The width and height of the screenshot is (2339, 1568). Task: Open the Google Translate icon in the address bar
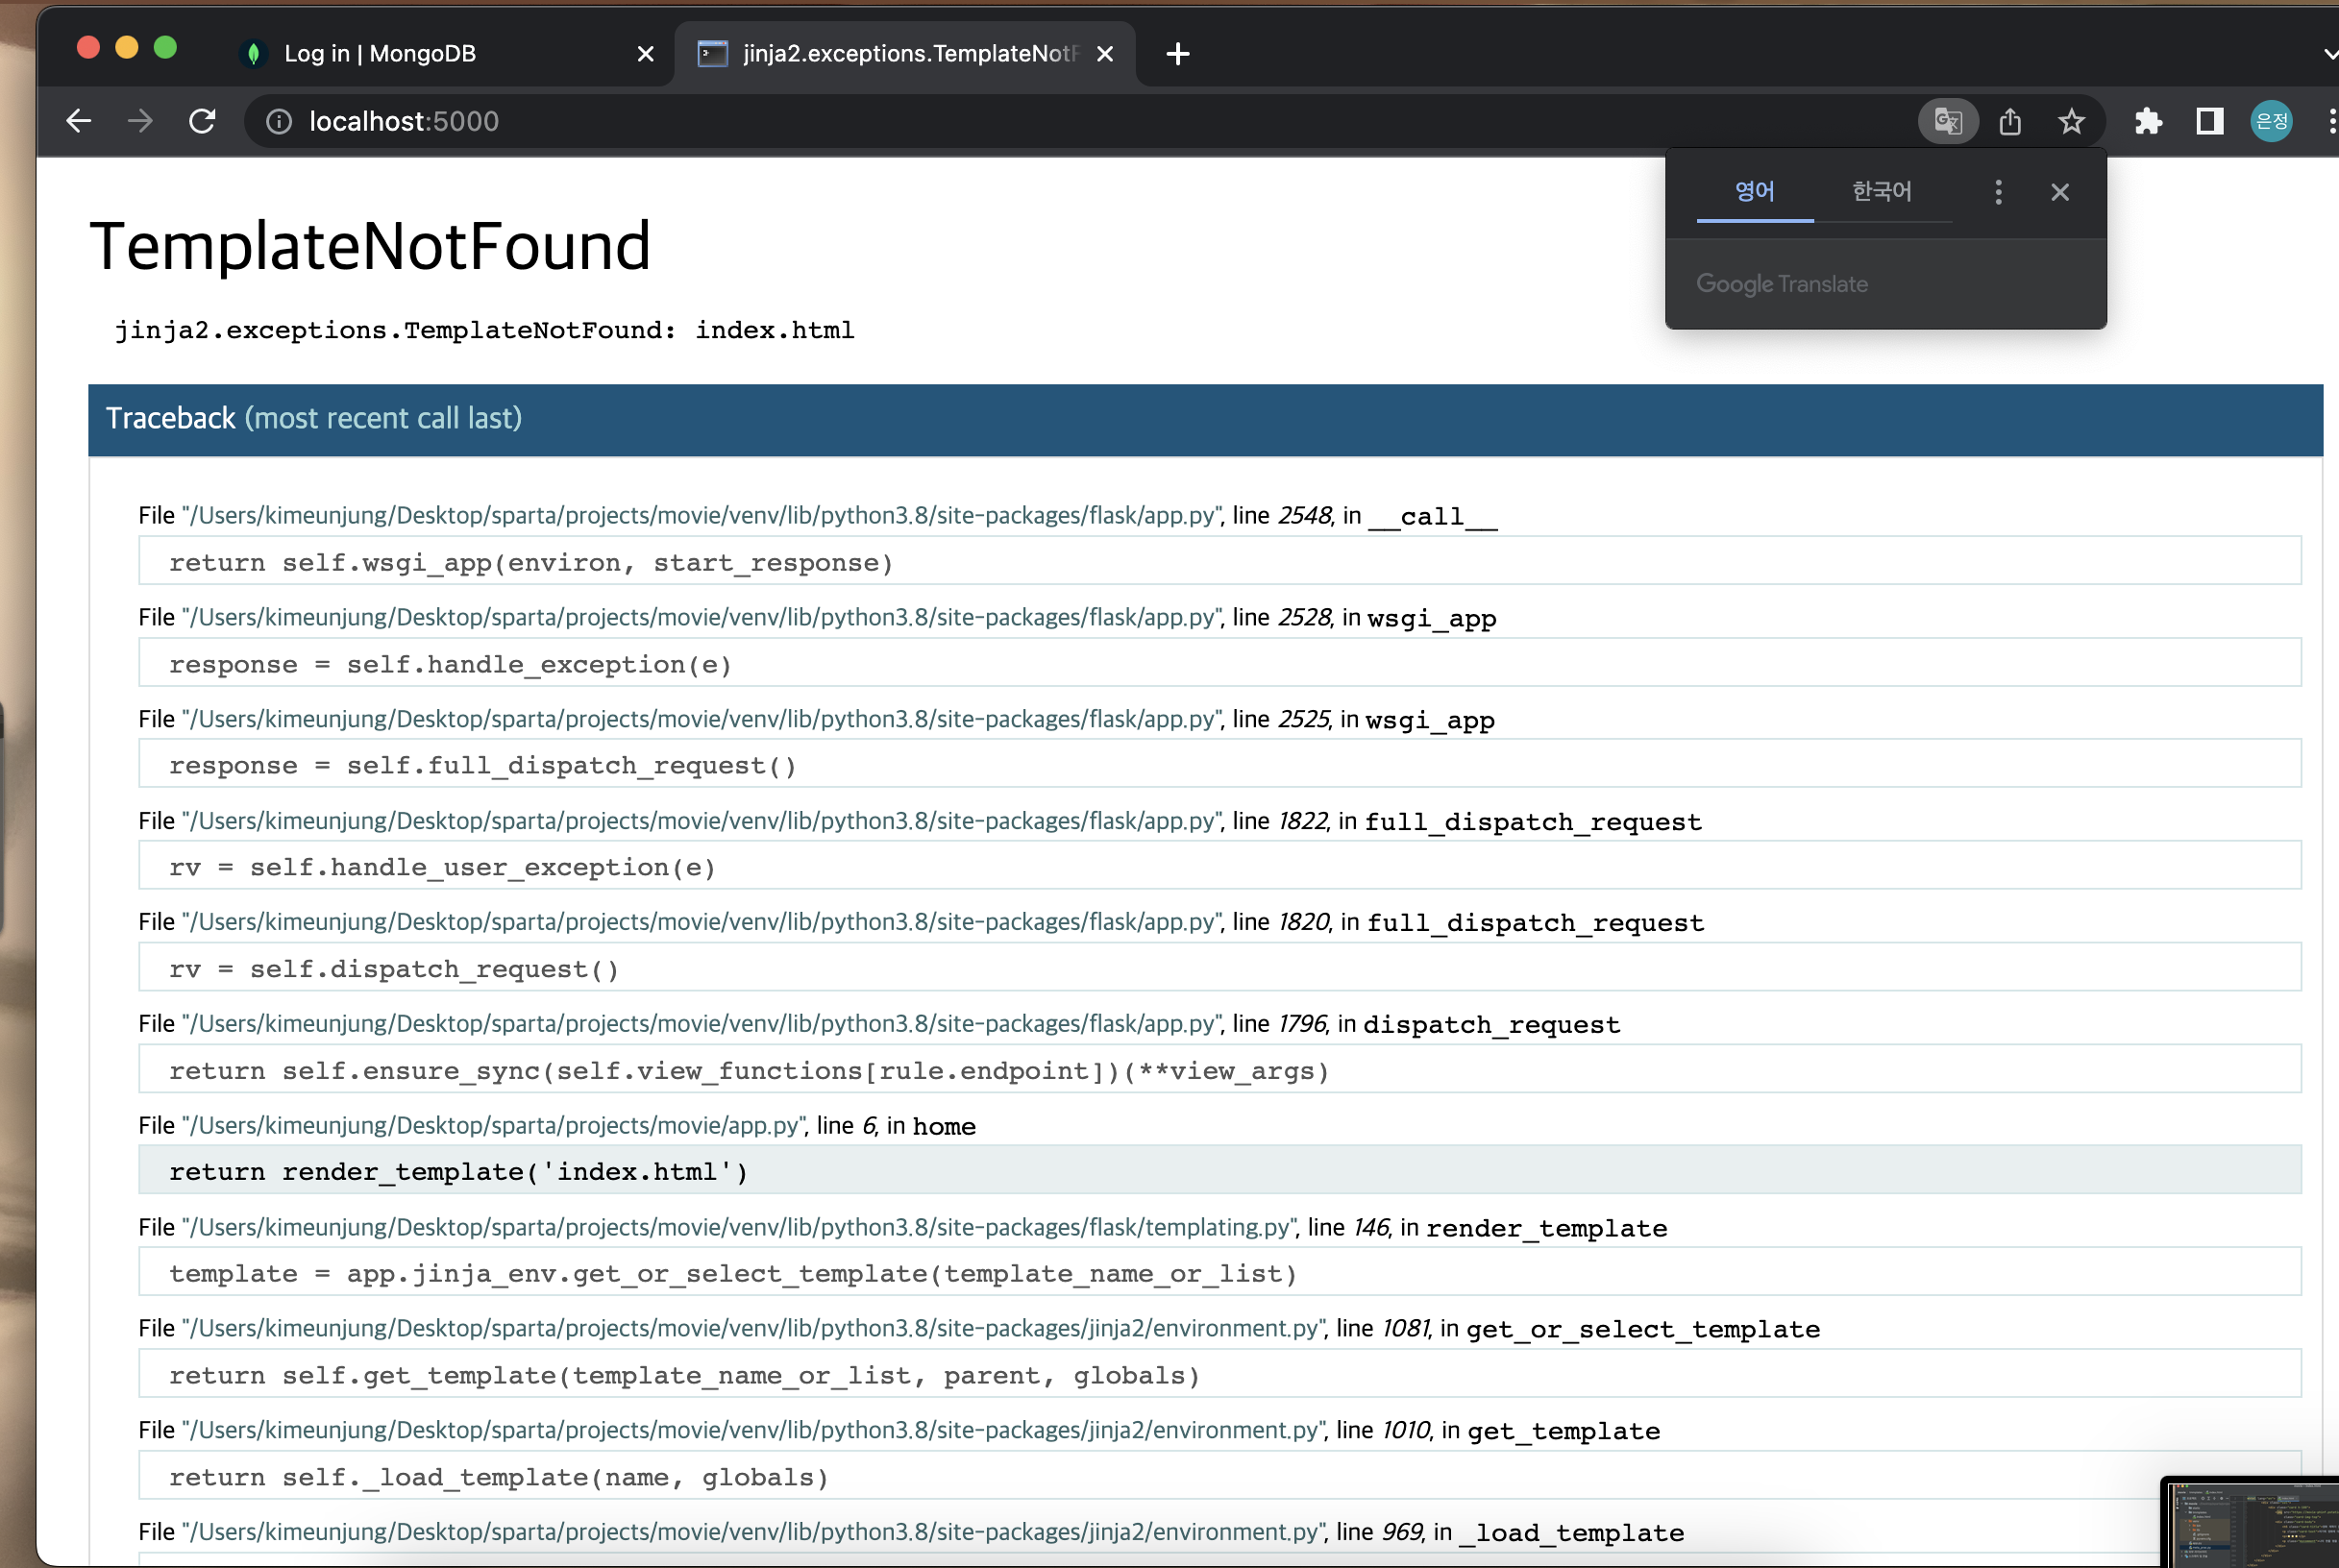tap(1947, 121)
